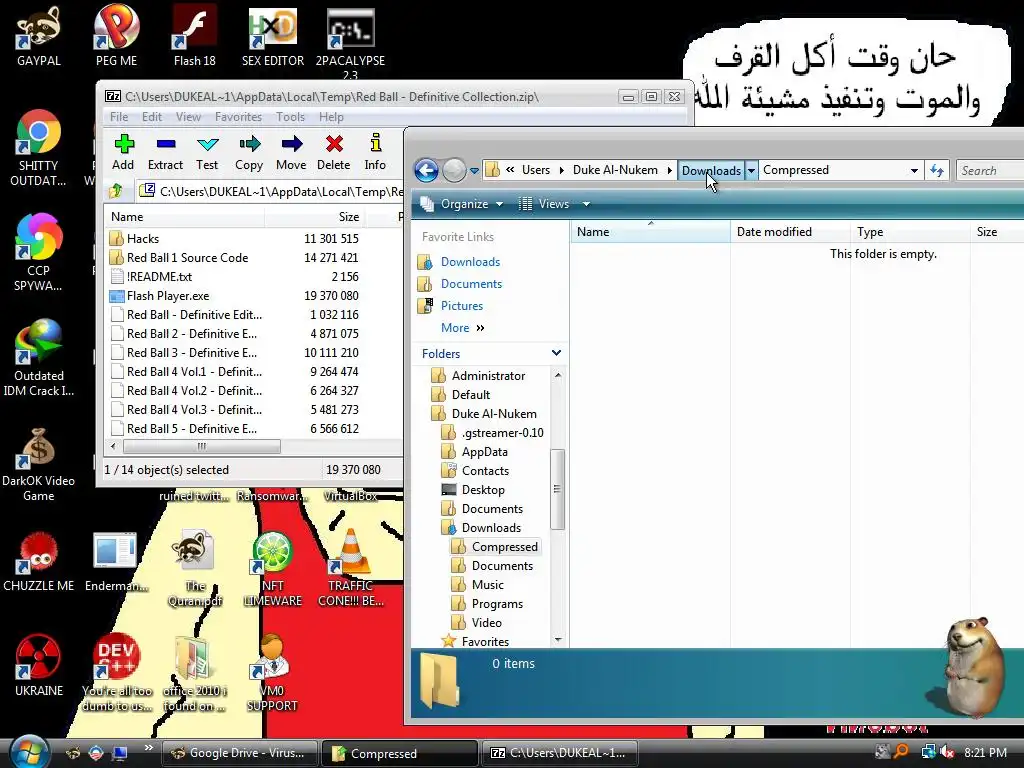Open the HxD SEX EDITOR desktop icon
Image resolution: width=1024 pixels, height=768 pixels.
click(273, 36)
